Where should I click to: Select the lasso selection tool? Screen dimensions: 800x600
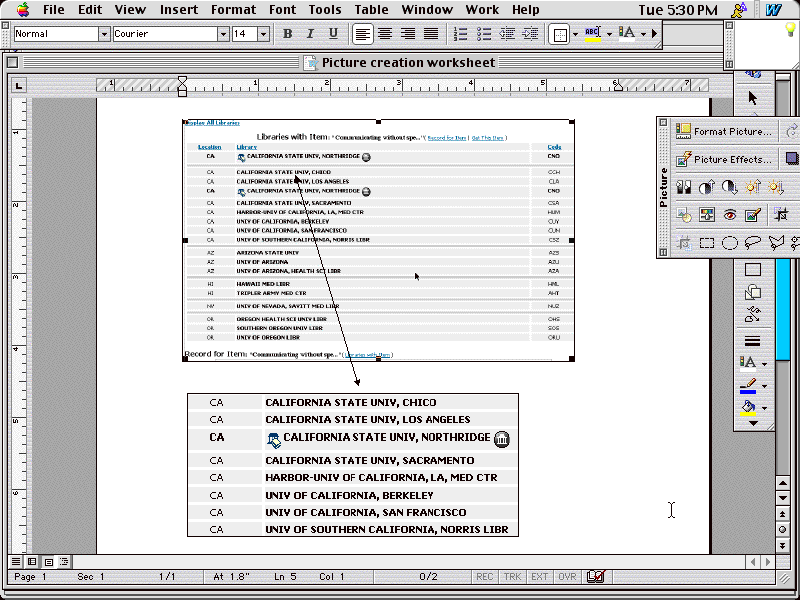pos(753,243)
